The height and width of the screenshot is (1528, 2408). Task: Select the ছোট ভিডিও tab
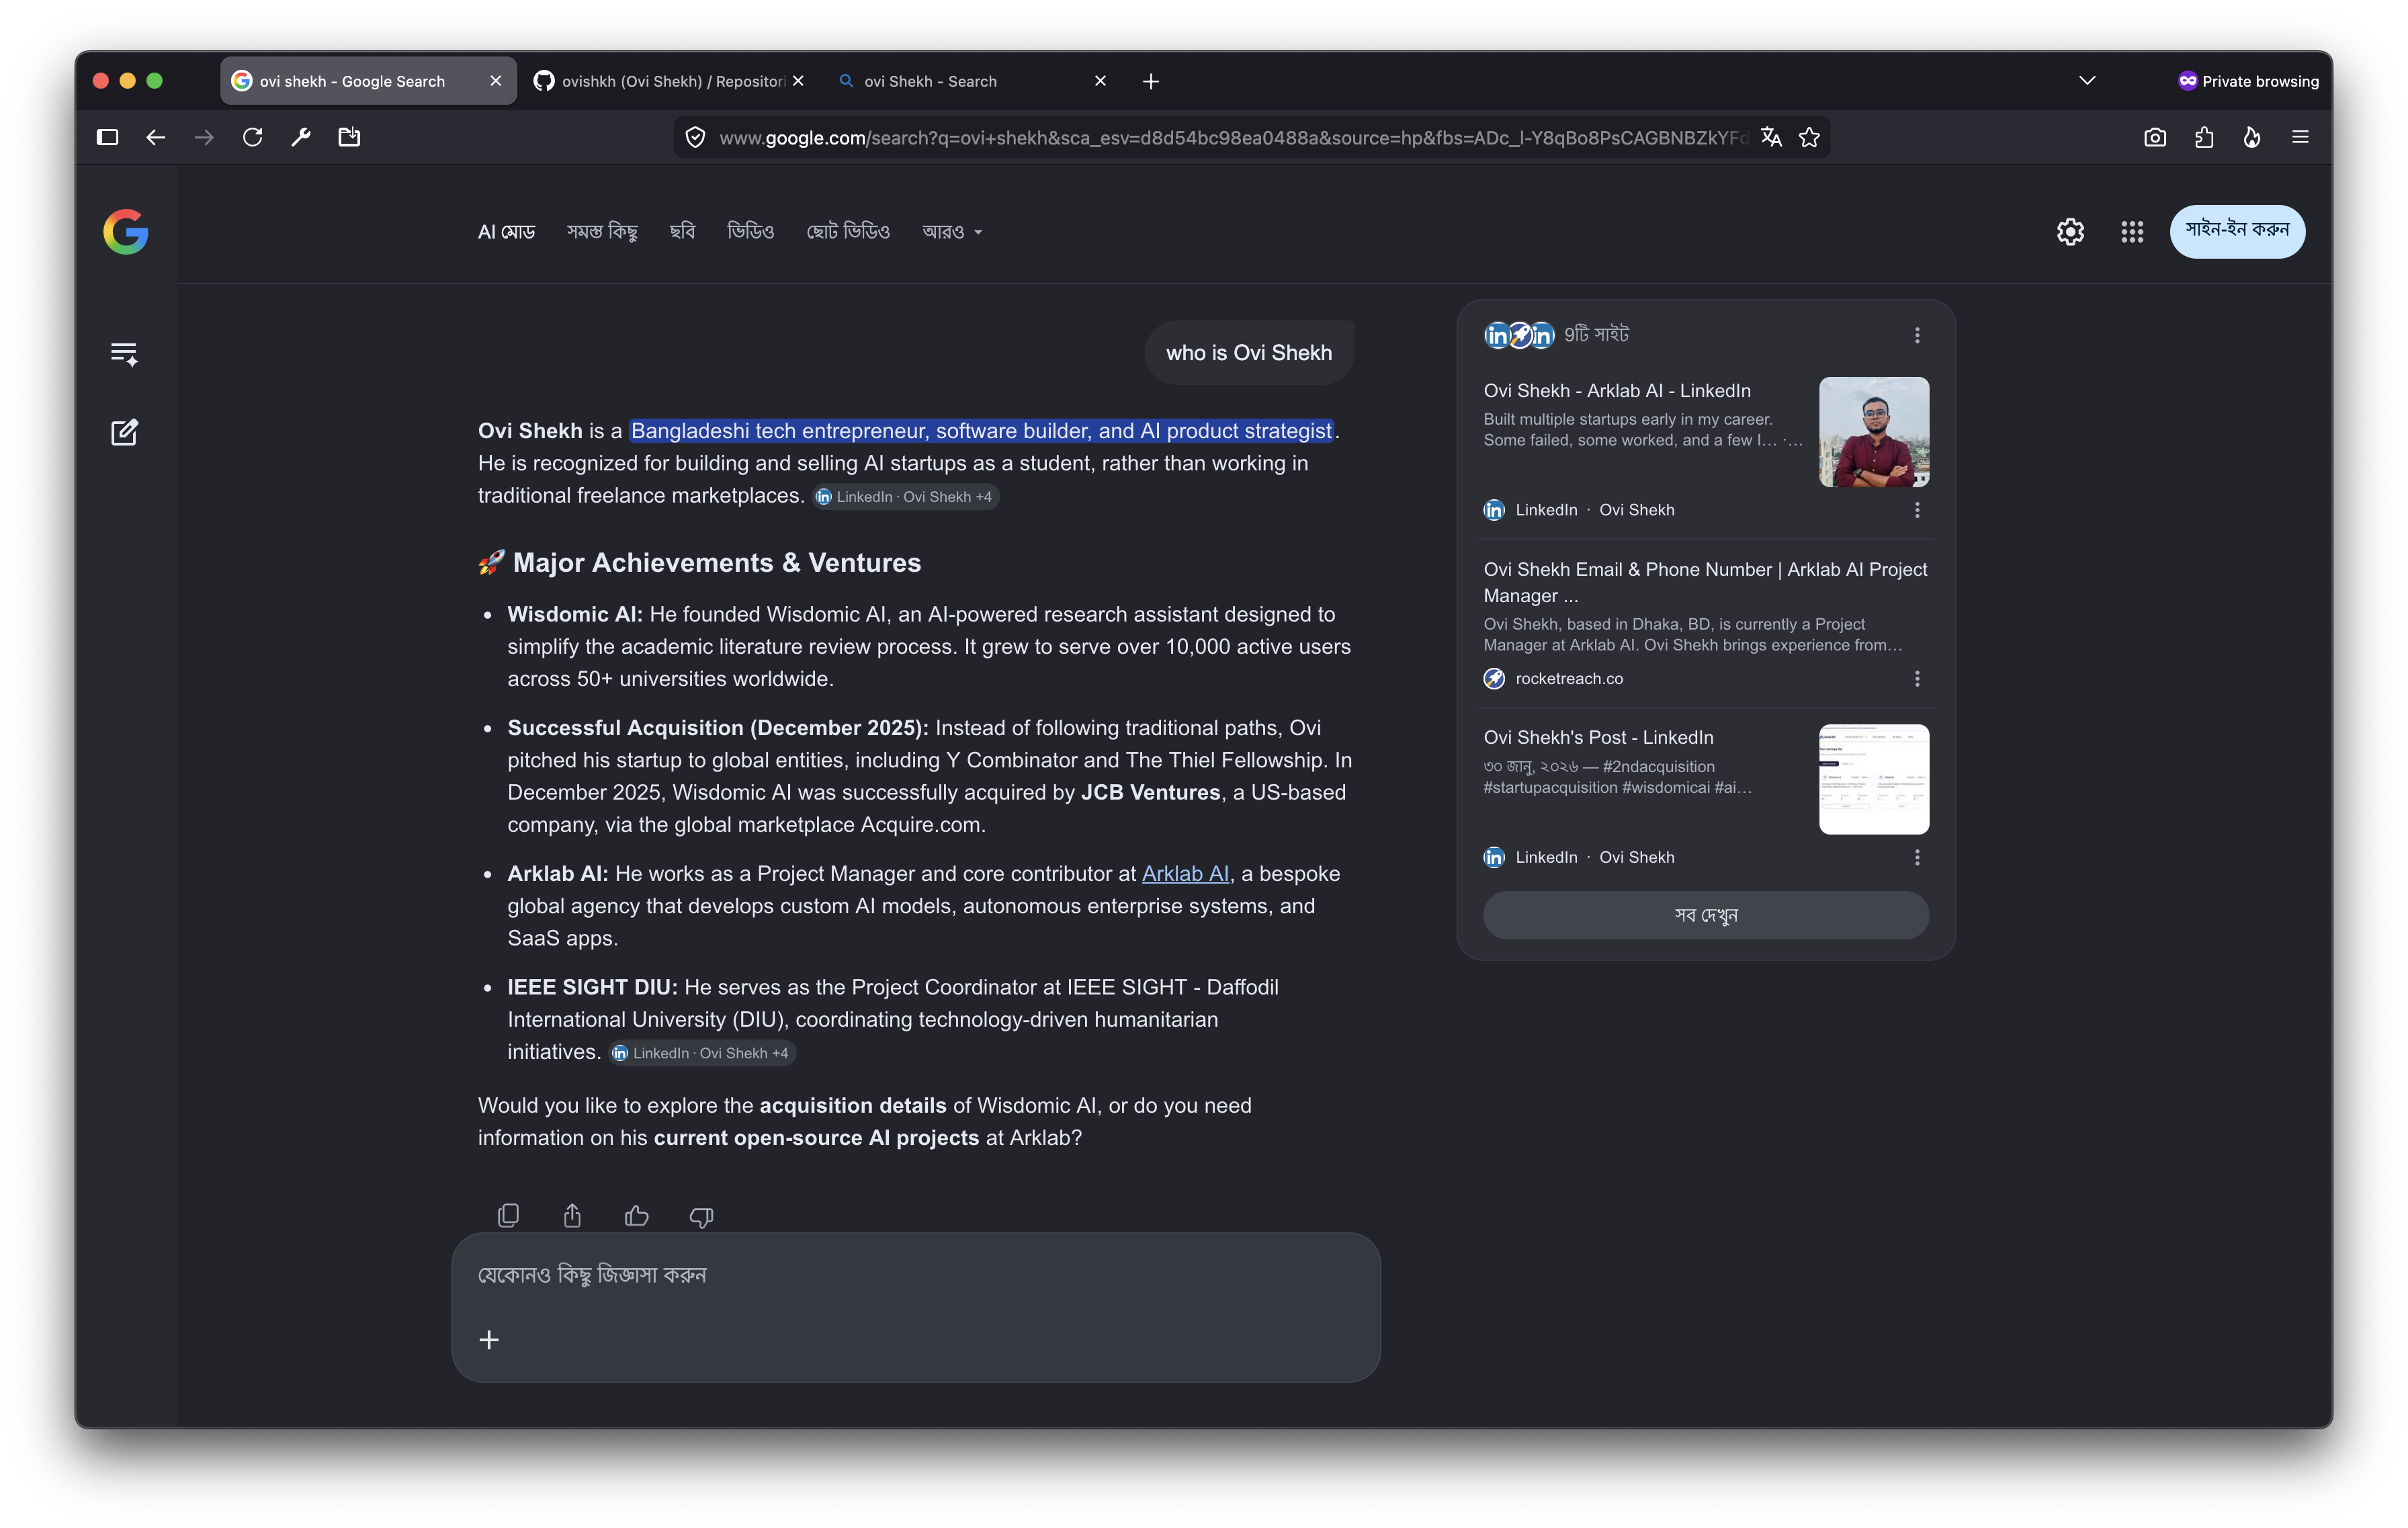tap(848, 232)
